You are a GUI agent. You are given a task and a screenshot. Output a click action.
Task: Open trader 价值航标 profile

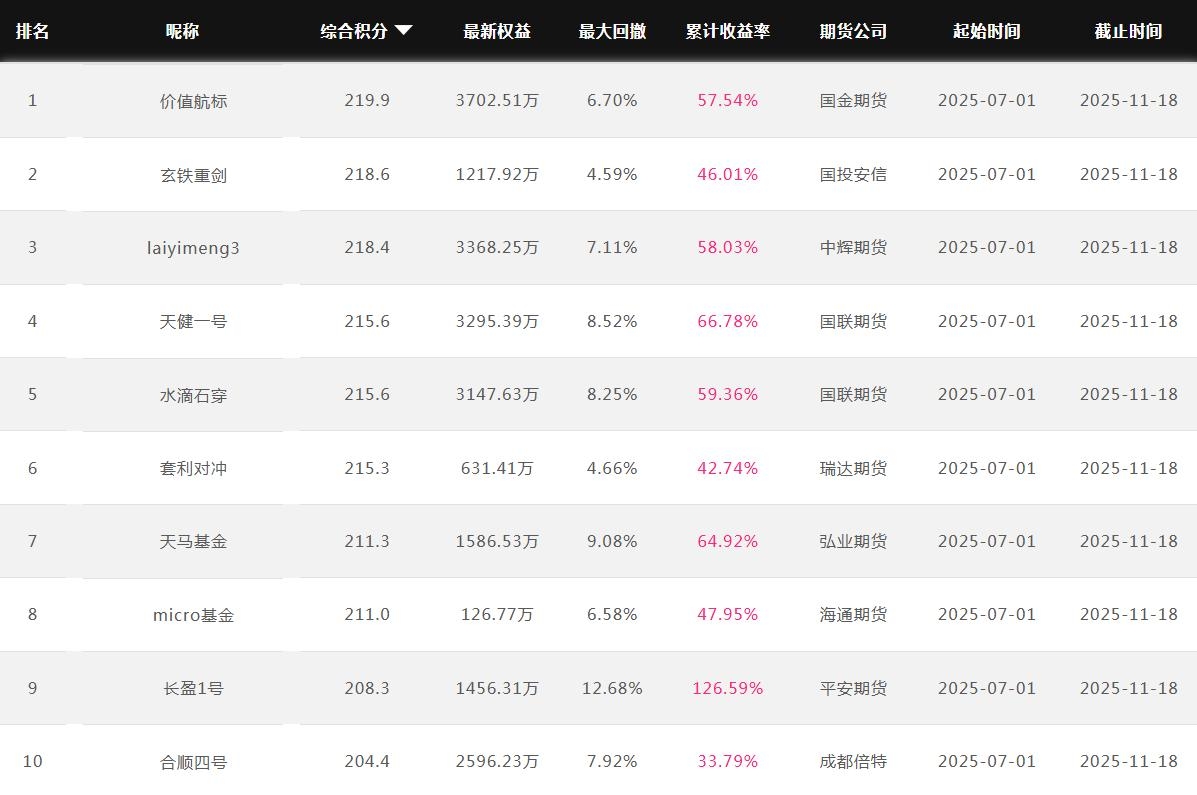pyautogui.click(x=193, y=101)
